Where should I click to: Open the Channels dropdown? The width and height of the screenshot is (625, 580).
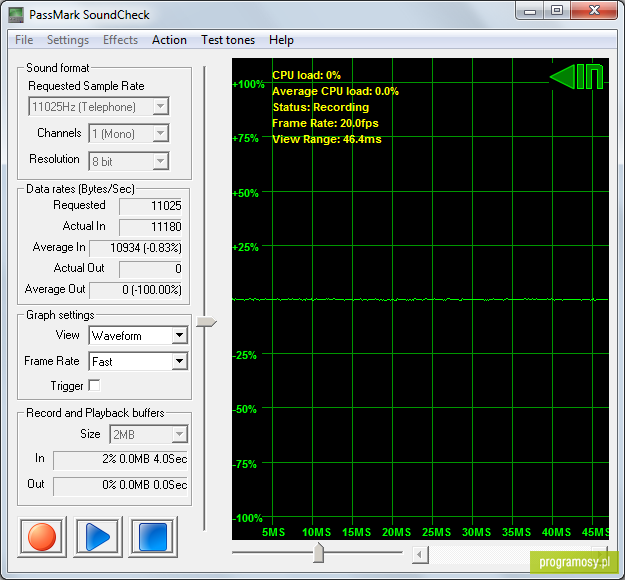[129, 134]
